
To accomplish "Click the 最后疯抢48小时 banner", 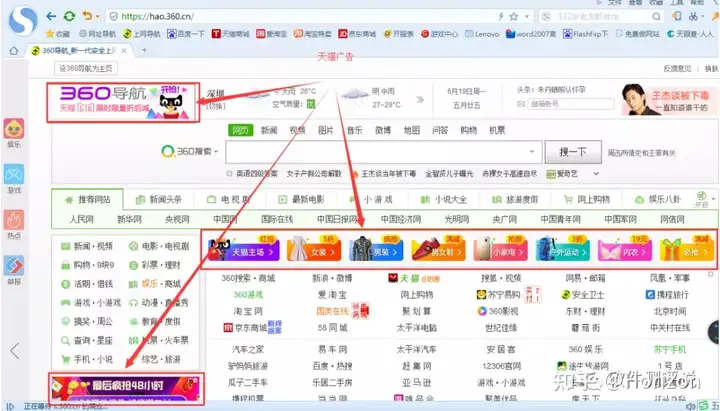I will (126, 387).
